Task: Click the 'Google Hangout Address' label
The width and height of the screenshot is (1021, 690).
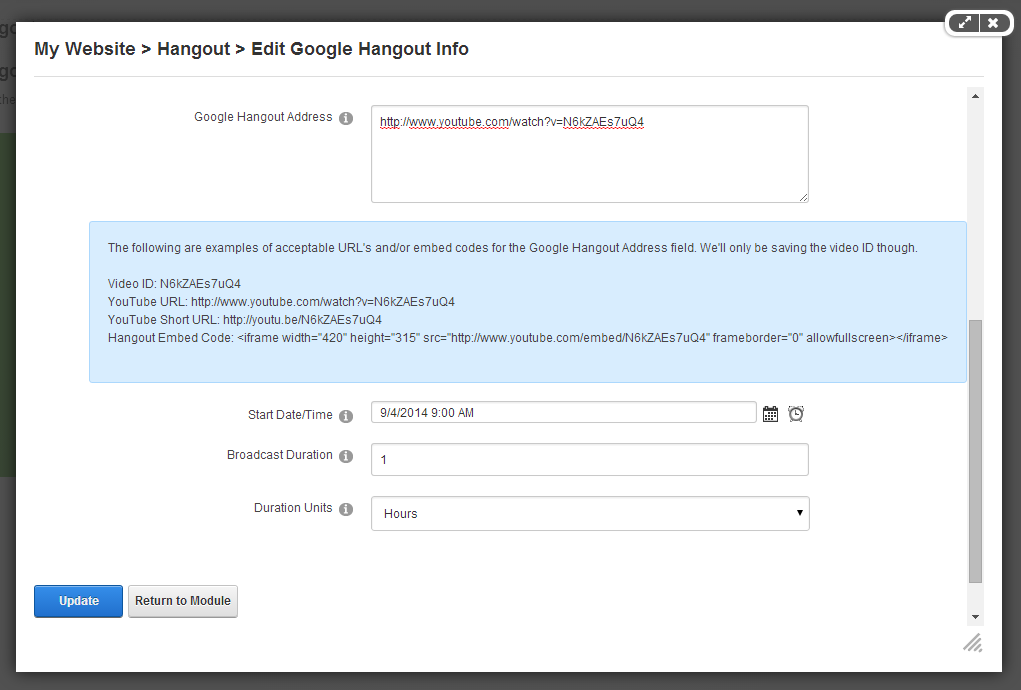Action: (x=263, y=117)
